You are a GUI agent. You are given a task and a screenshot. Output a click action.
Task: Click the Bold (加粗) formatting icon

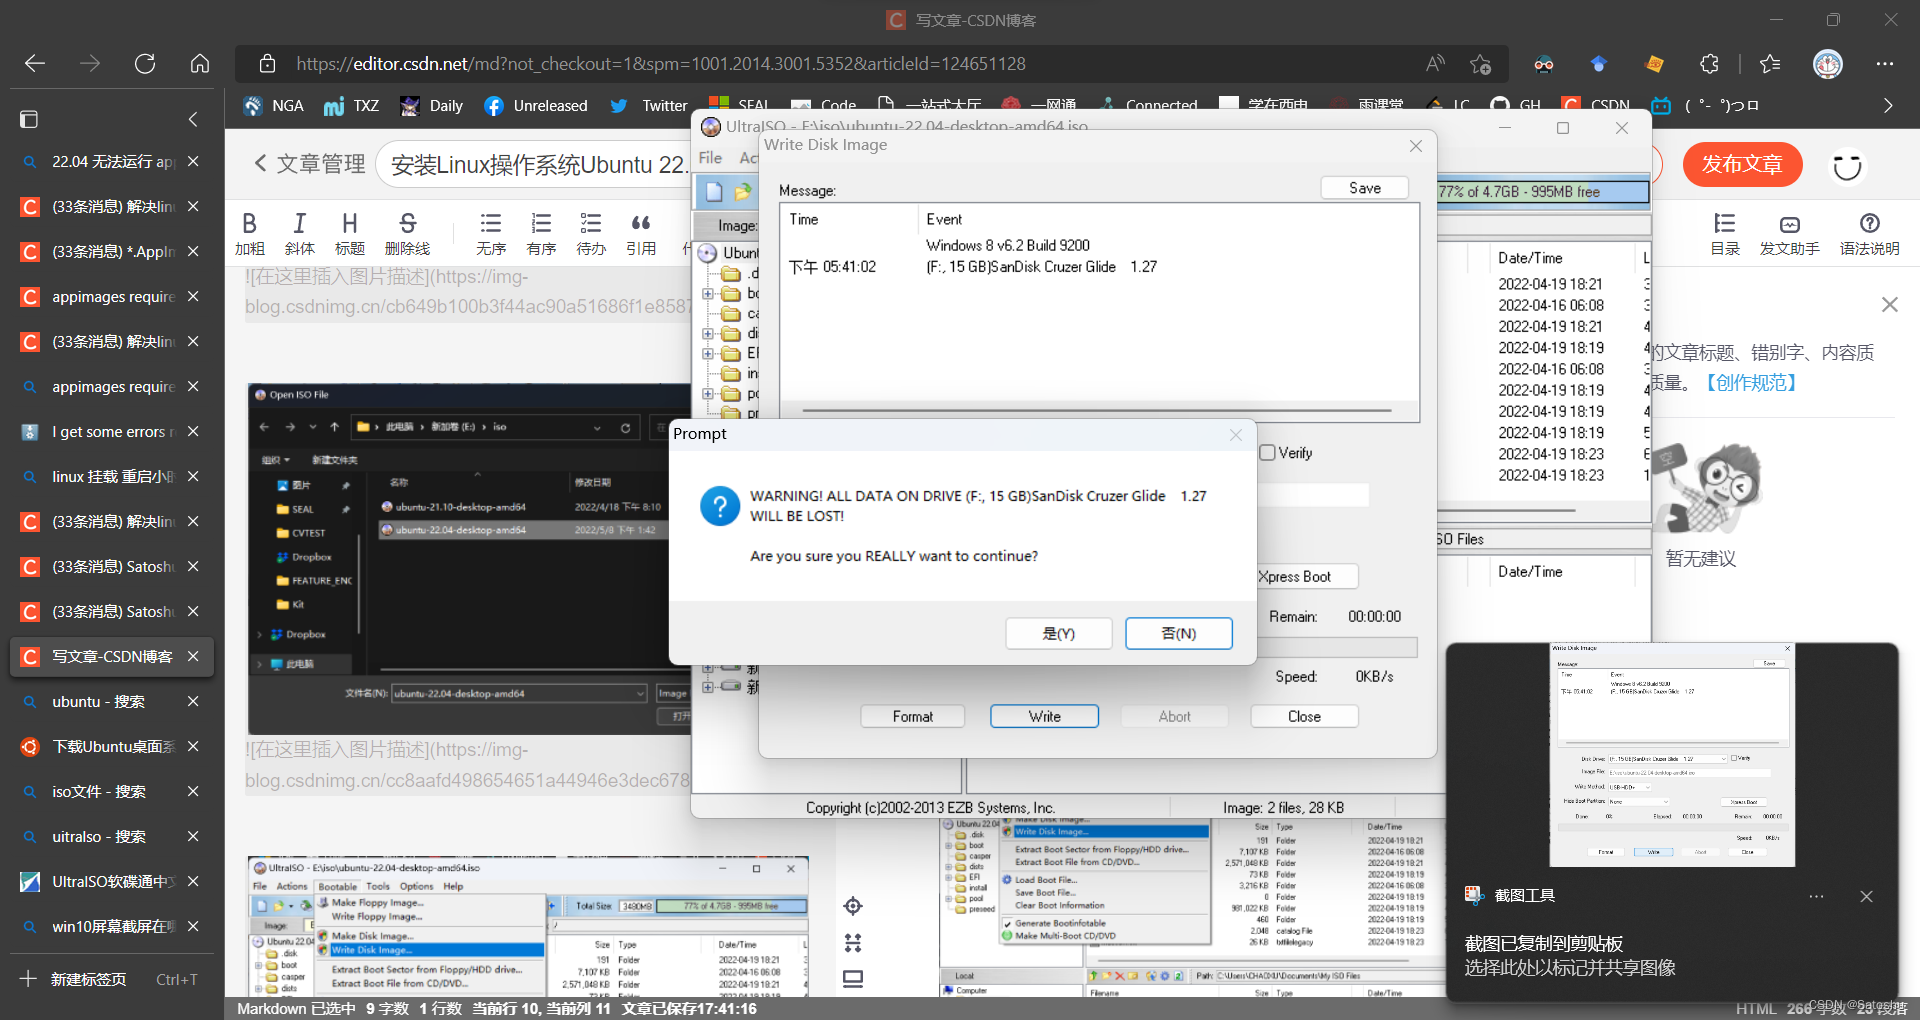coord(249,233)
